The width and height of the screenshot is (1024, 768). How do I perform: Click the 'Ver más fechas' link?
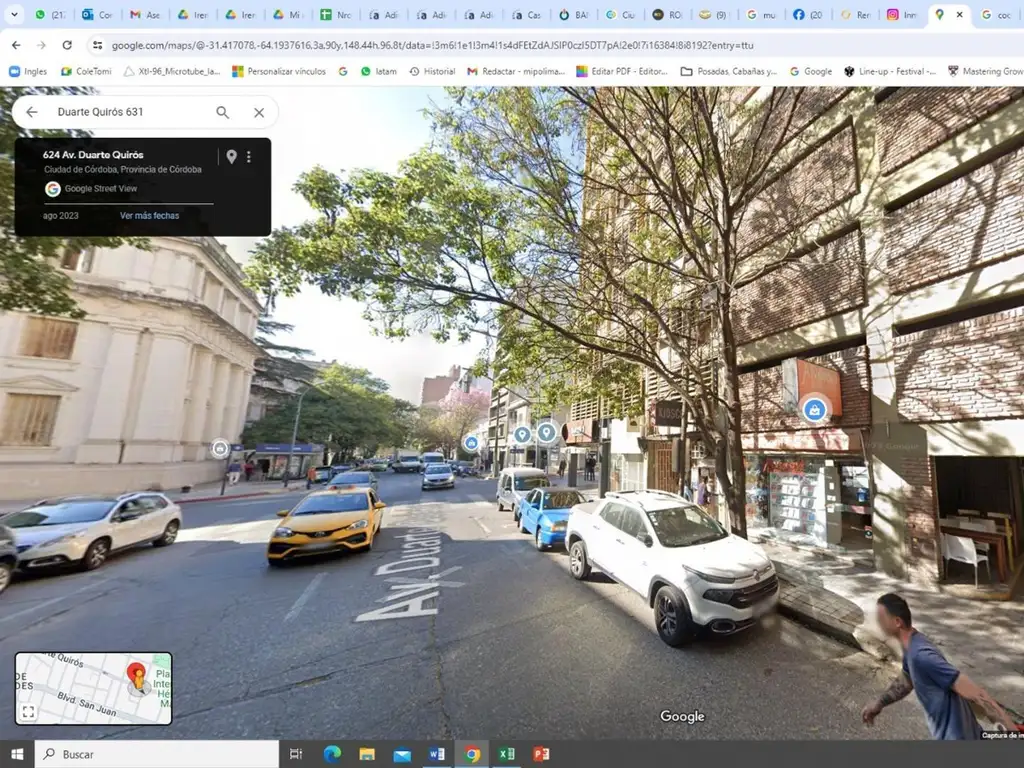(x=149, y=216)
